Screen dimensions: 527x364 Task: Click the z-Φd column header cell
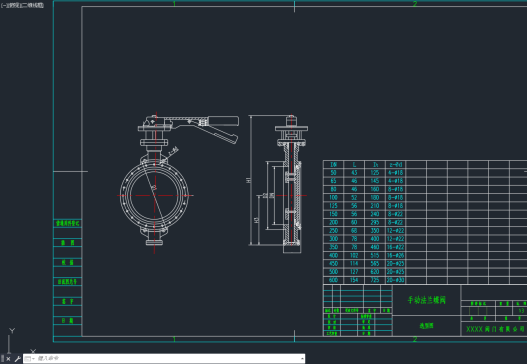[x=395, y=165]
